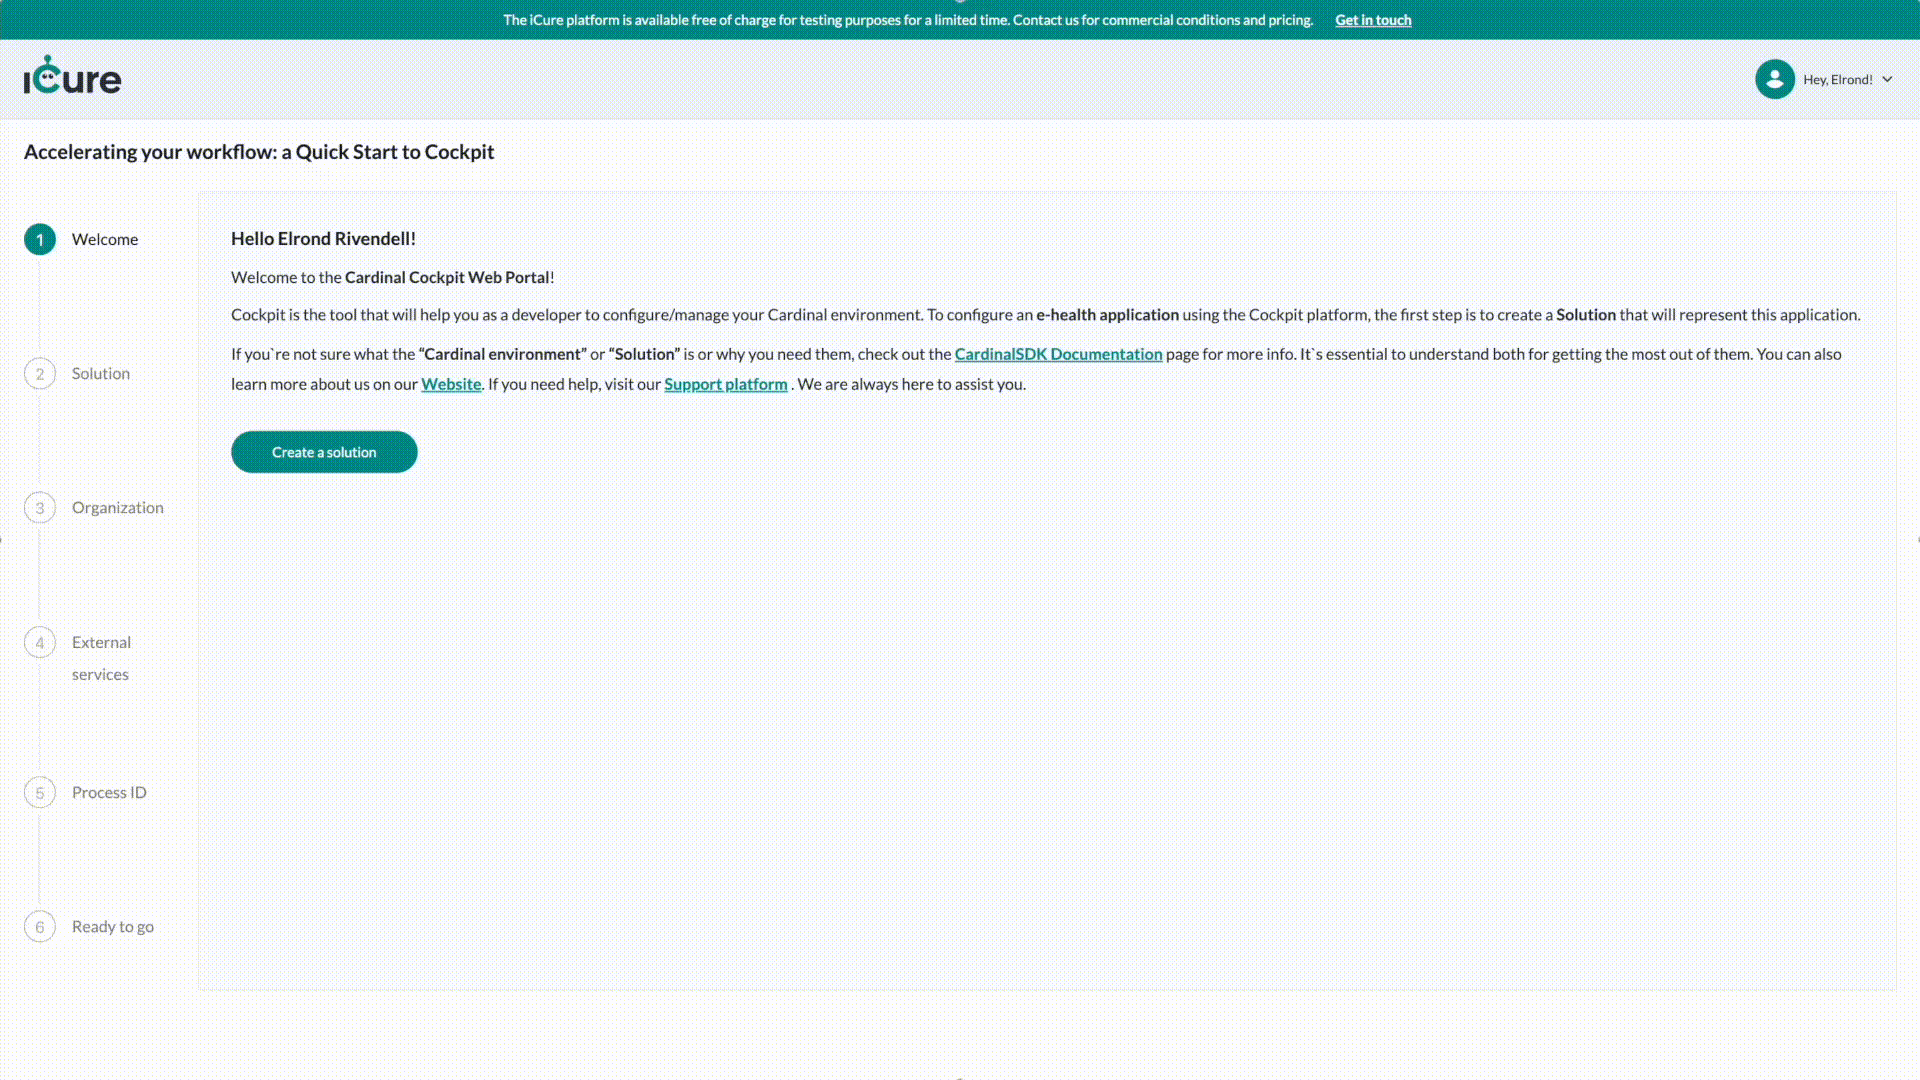The height and width of the screenshot is (1080, 1920).
Task: Open the CardinalSDK Documentation link
Action: 1058,354
